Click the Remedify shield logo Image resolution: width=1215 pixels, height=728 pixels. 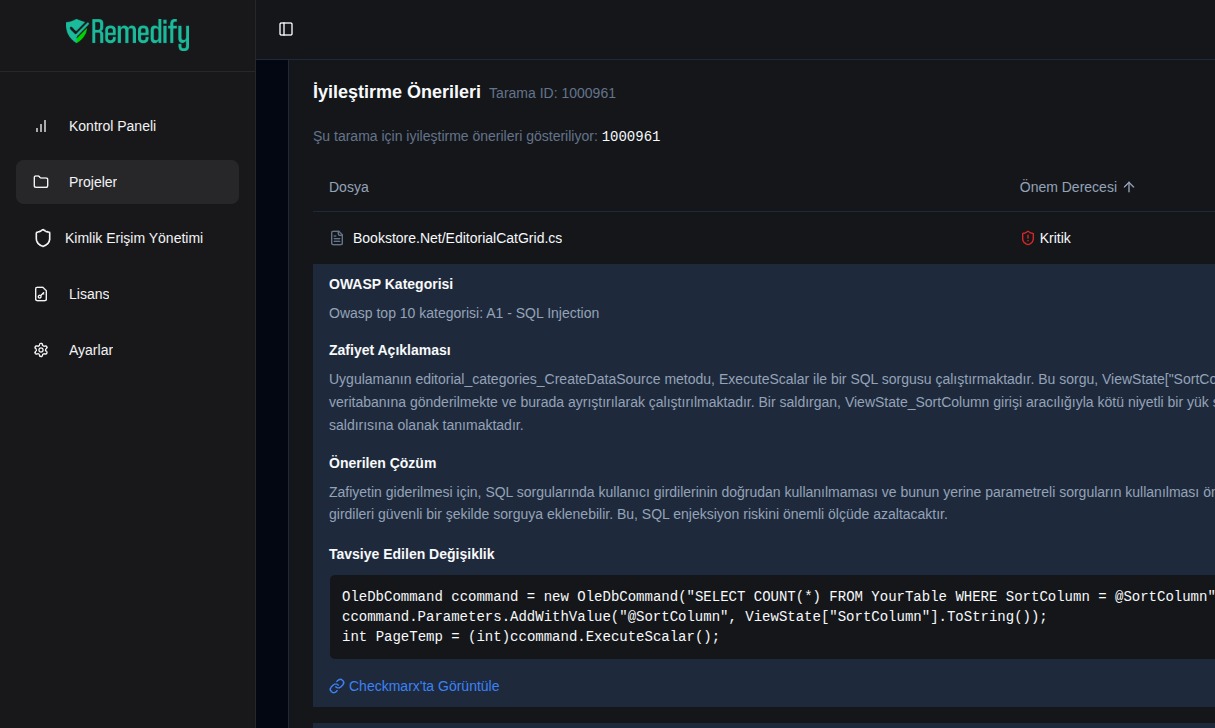(x=77, y=32)
